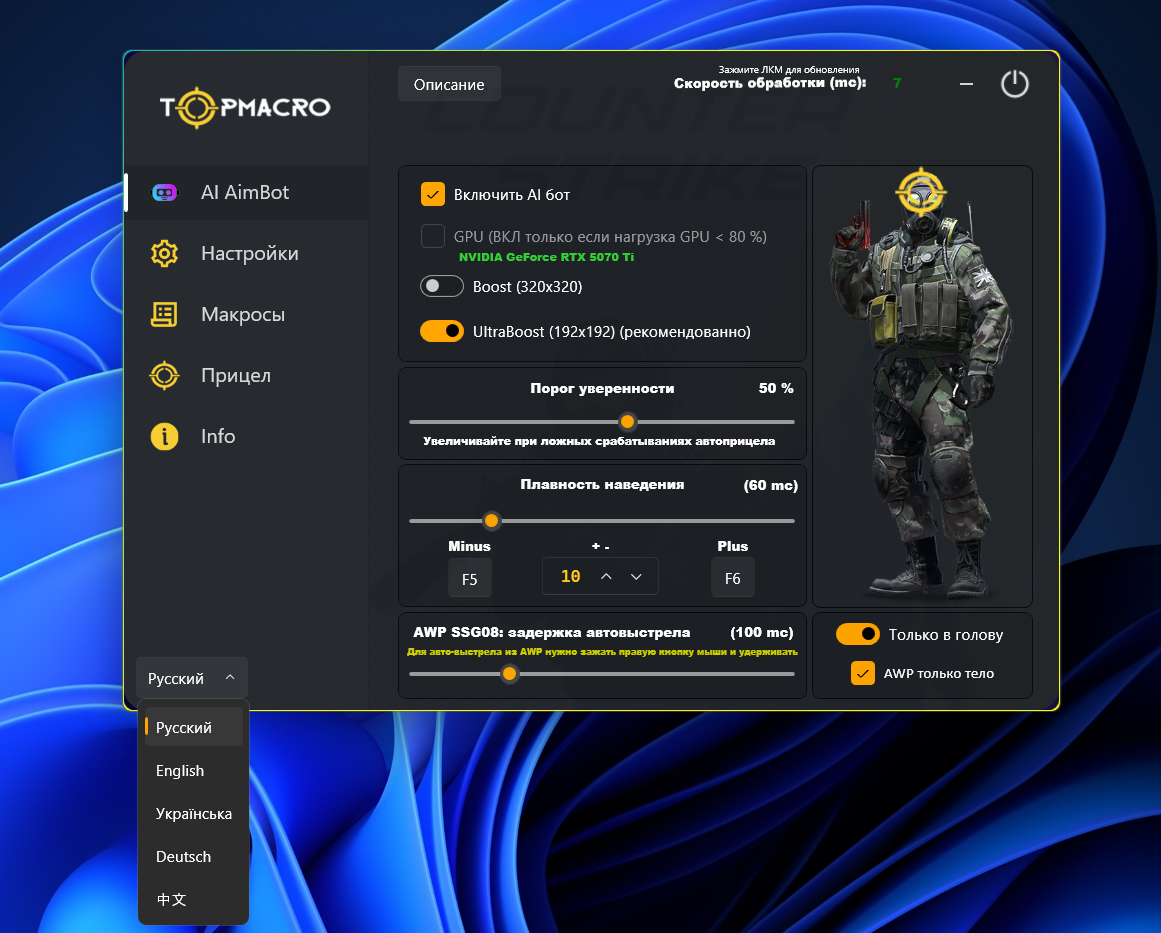Disable the Только в голову switch
Image resolution: width=1161 pixels, height=933 pixels.
coord(857,635)
